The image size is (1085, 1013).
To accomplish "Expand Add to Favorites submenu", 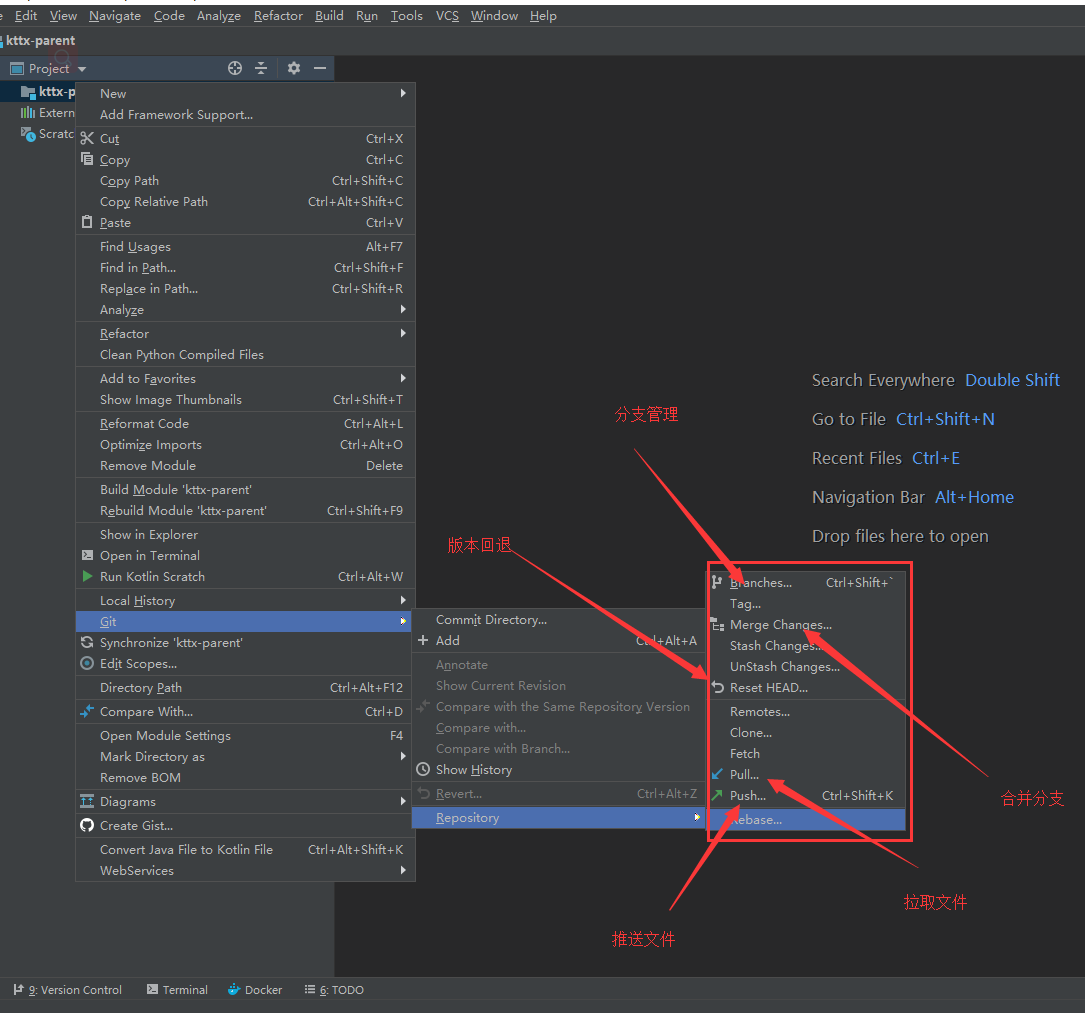I will 403,378.
